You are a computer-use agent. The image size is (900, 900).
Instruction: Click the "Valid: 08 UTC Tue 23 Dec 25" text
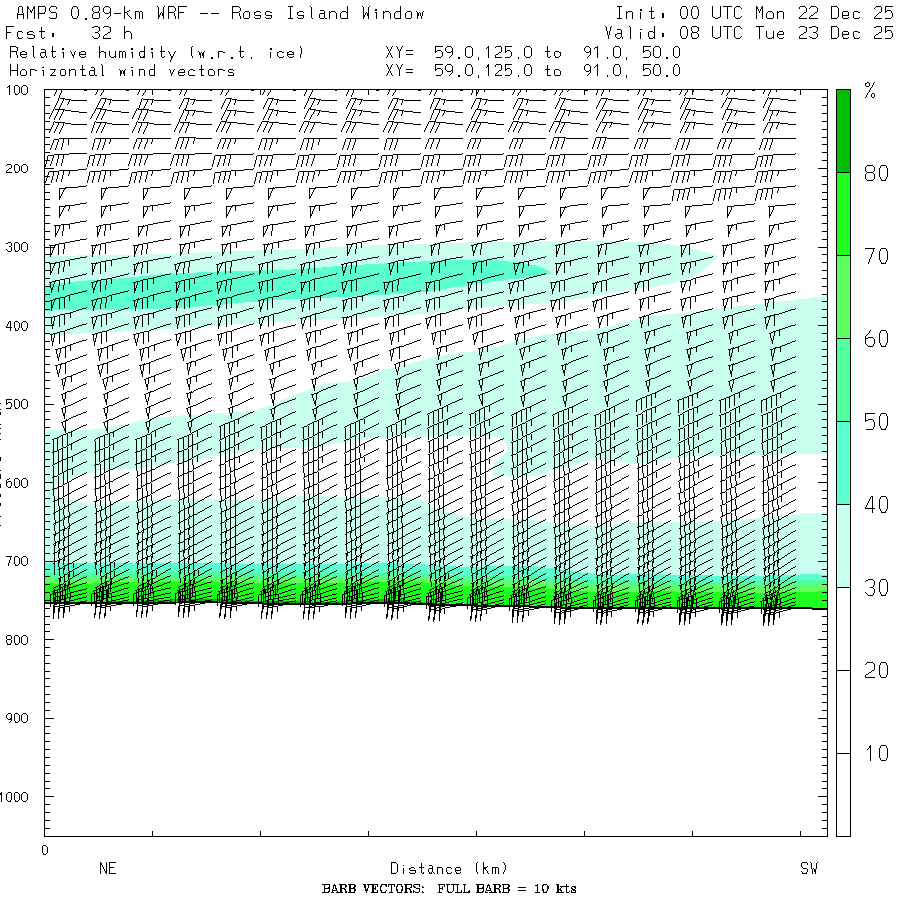tap(748, 33)
